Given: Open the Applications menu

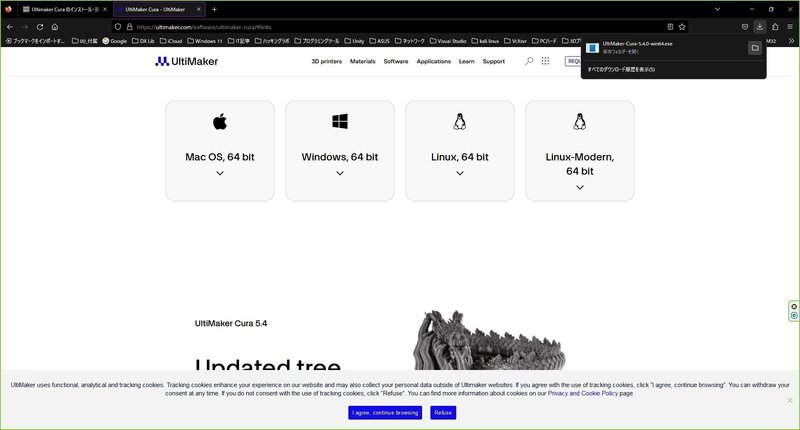Looking at the screenshot, I should (434, 61).
